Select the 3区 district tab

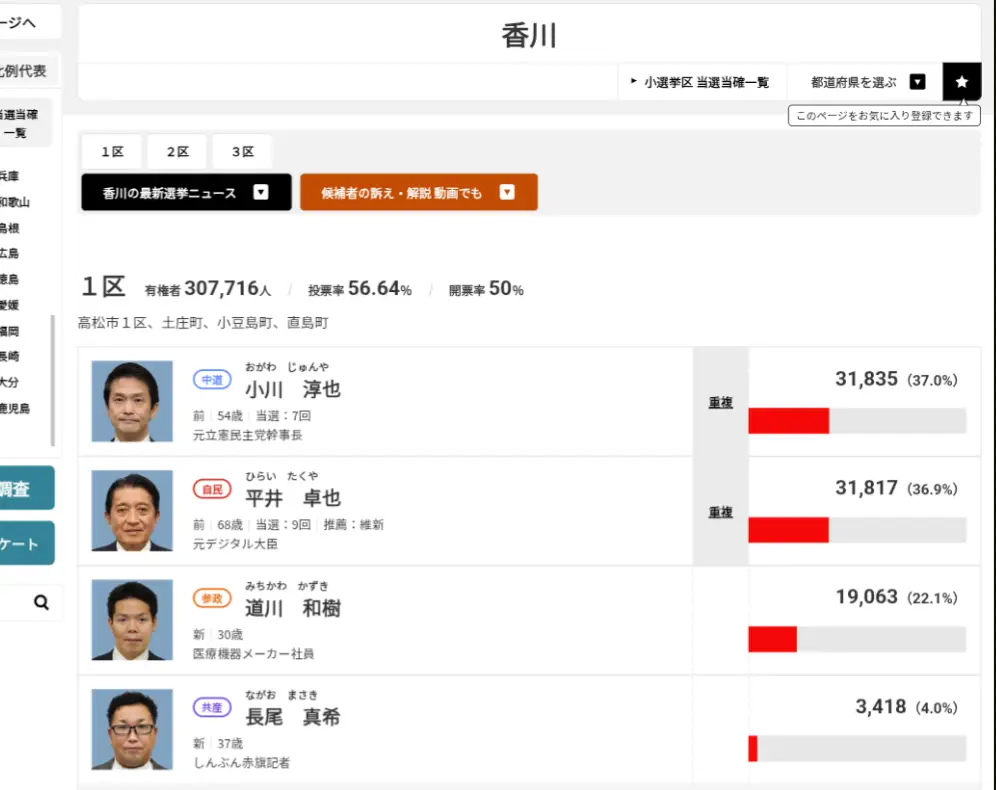[x=243, y=152]
